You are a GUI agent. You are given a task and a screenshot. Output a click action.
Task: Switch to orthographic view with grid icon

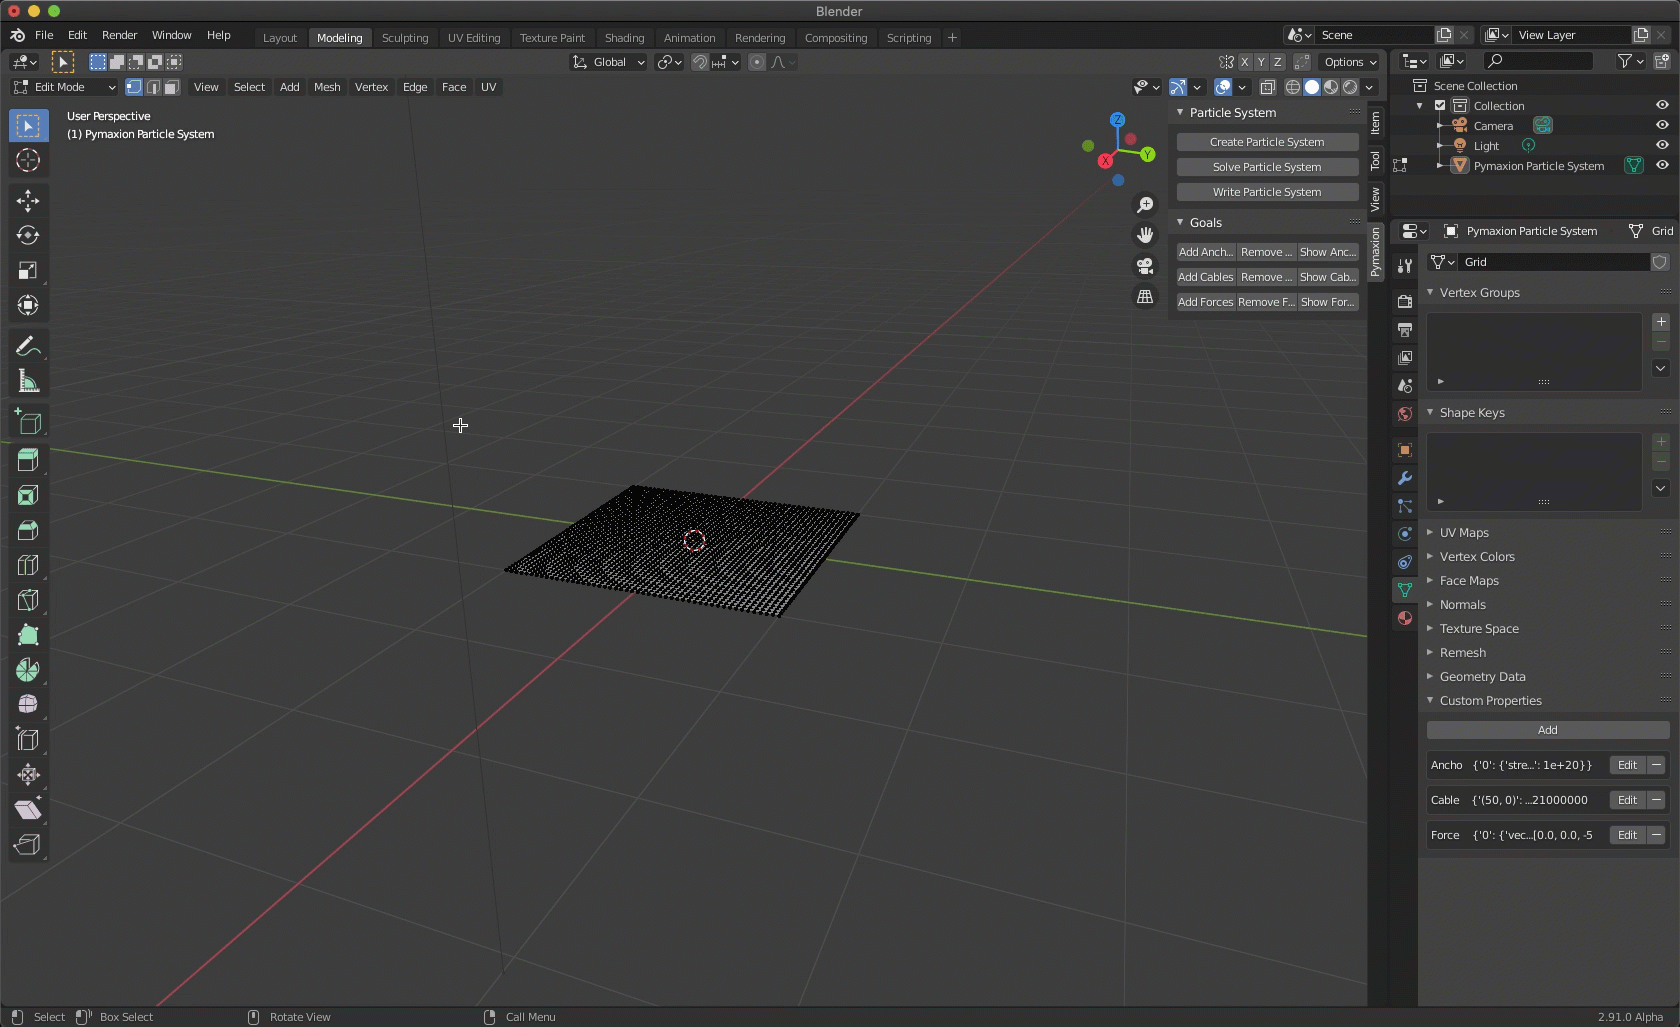(x=1145, y=297)
